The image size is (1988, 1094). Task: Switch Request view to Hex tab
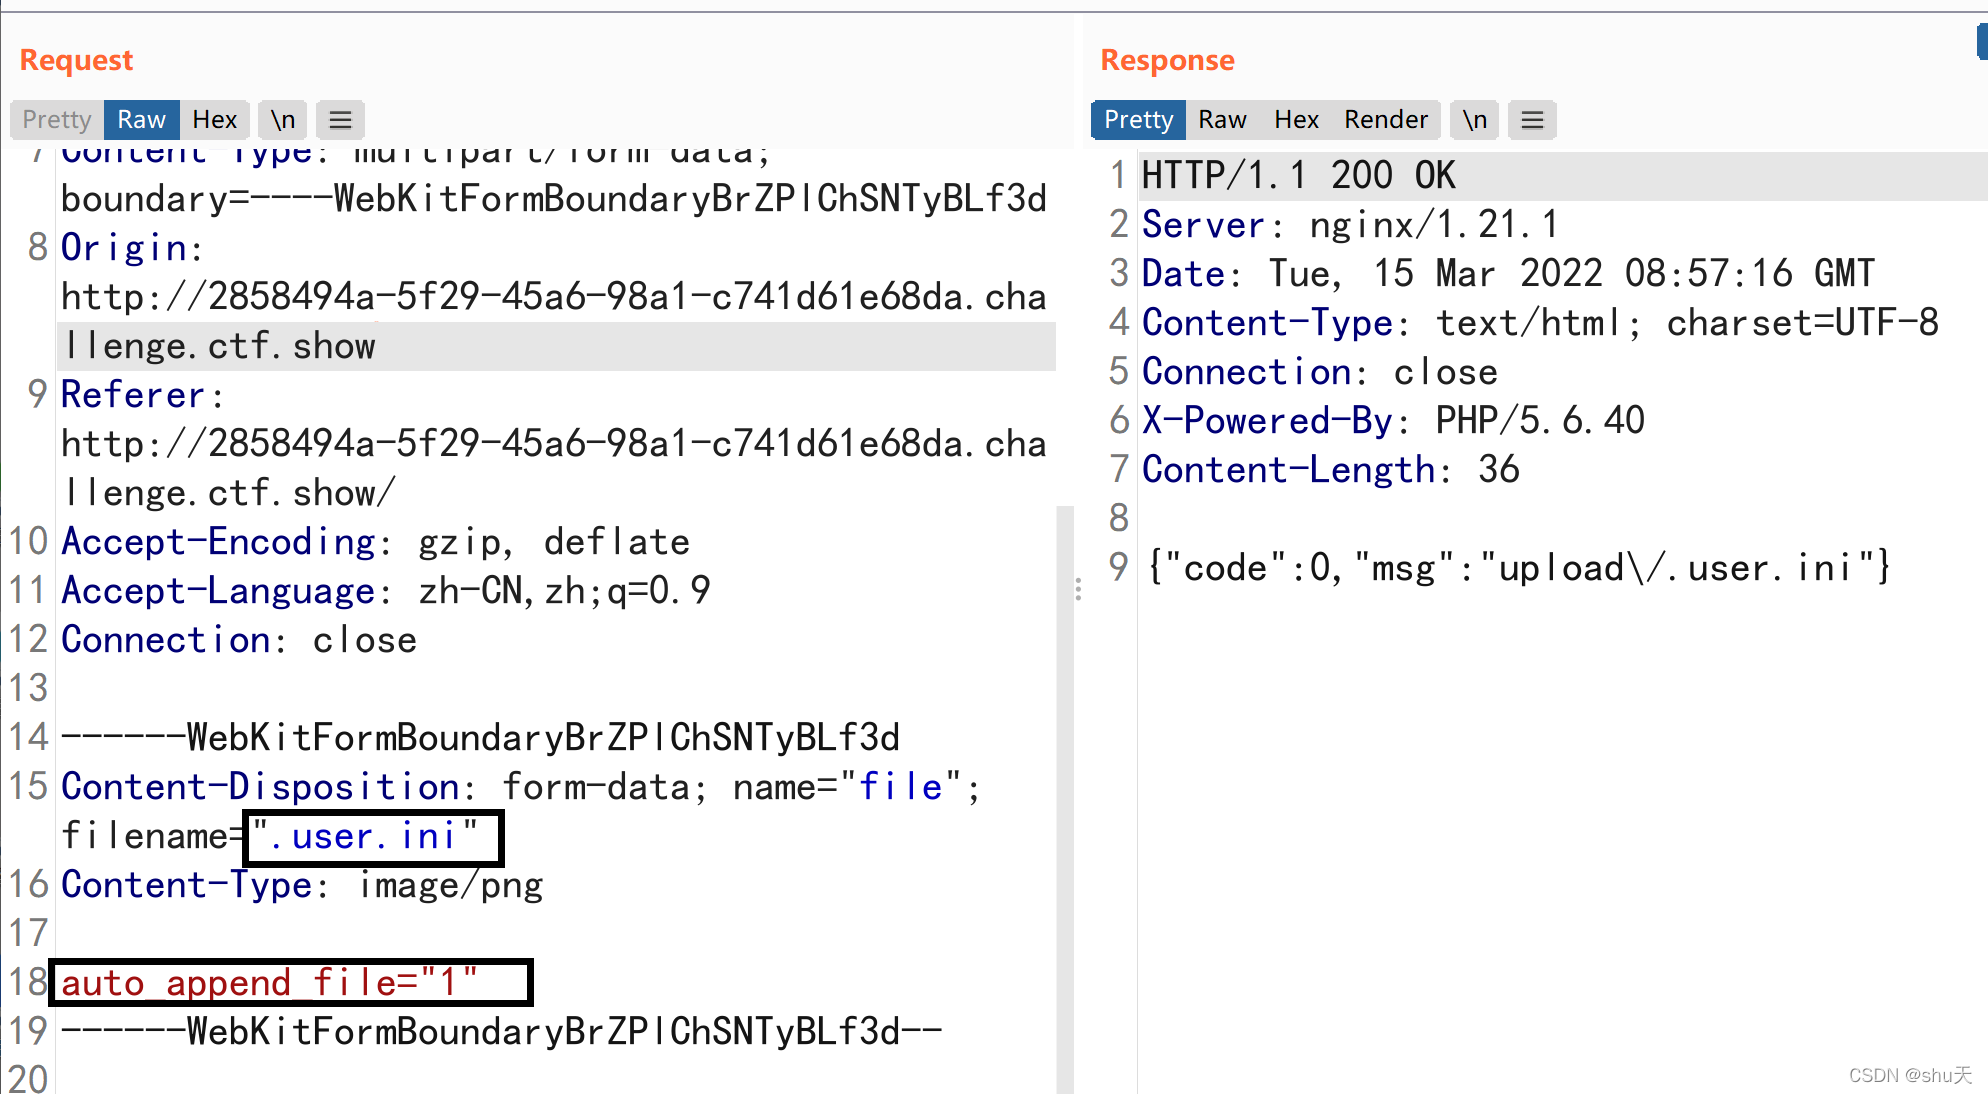214,120
